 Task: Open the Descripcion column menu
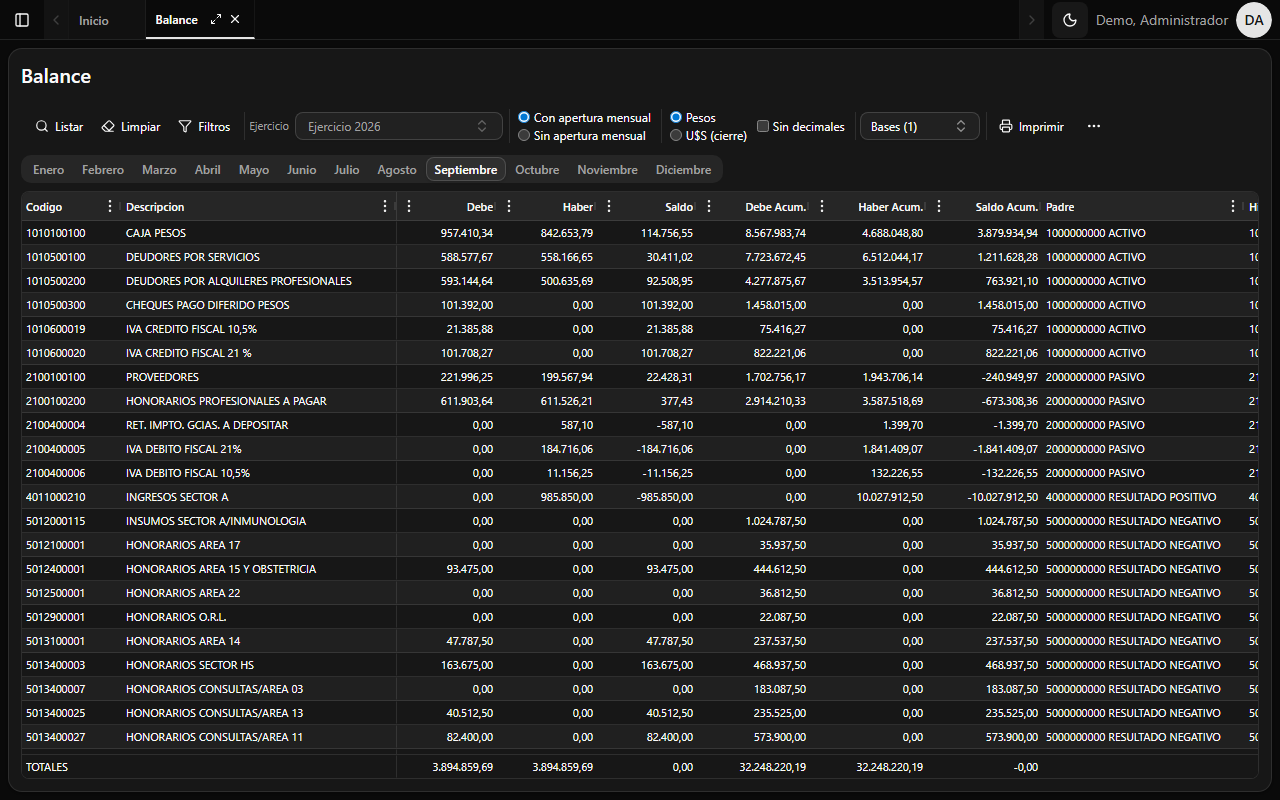(386, 207)
